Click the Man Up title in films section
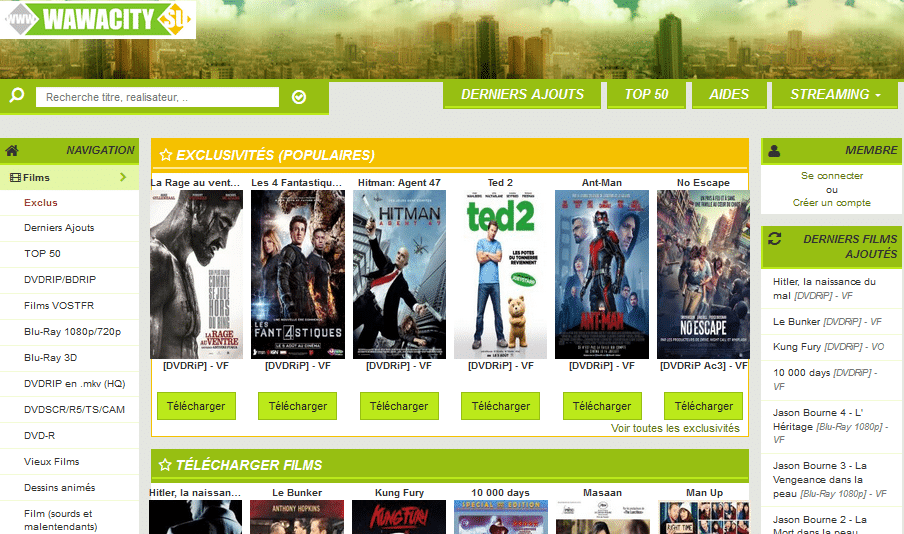The image size is (904, 534). 704,492
